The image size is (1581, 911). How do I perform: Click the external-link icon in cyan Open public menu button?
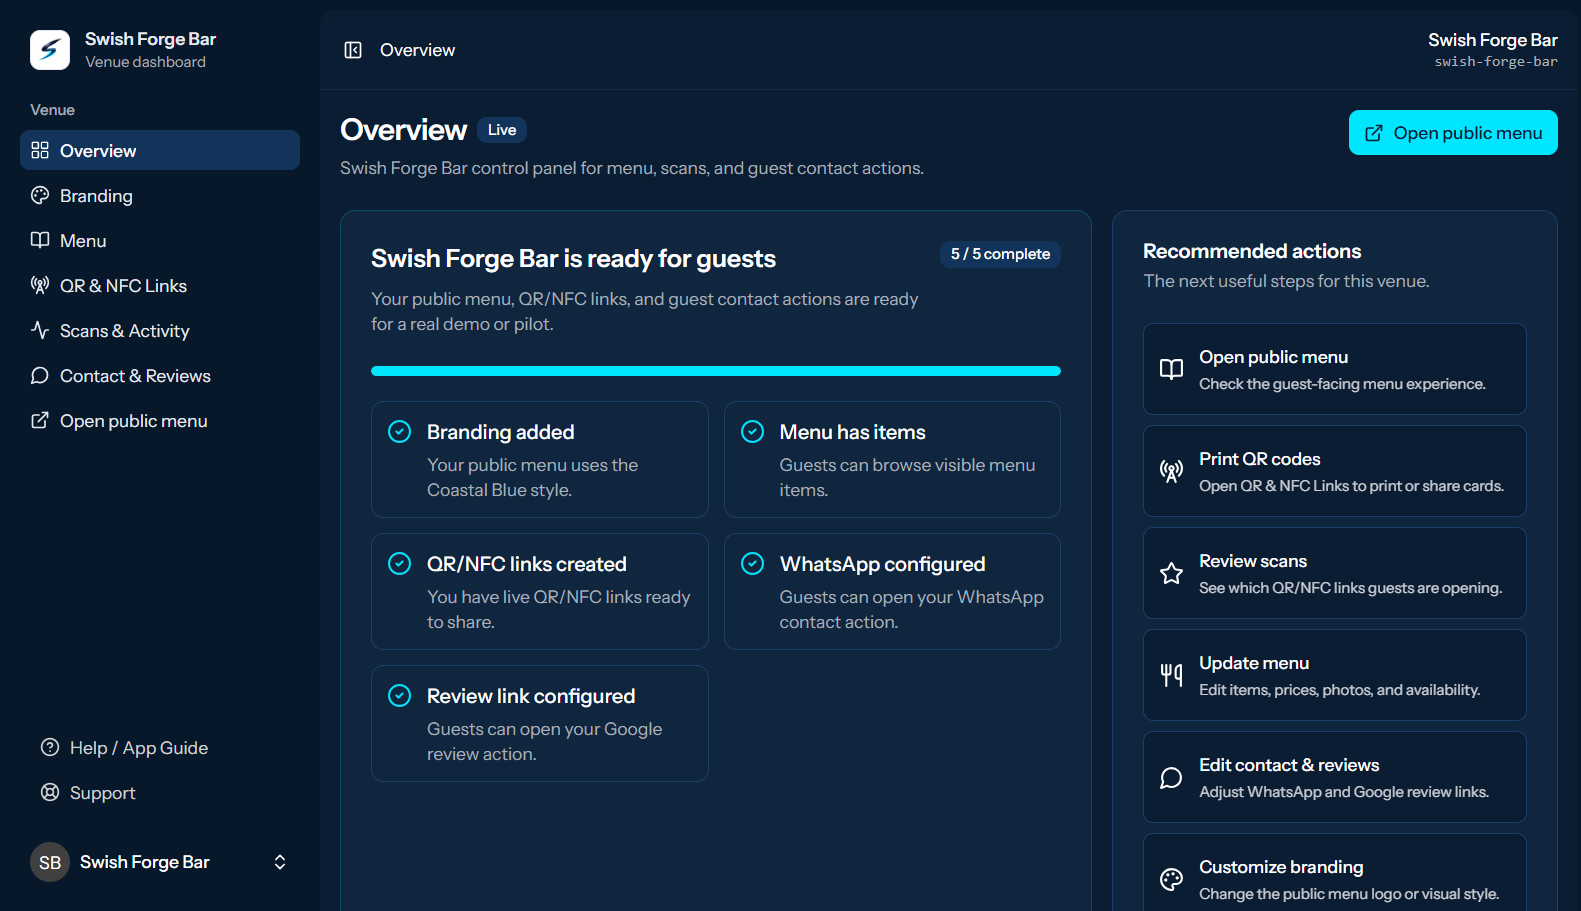tap(1374, 133)
